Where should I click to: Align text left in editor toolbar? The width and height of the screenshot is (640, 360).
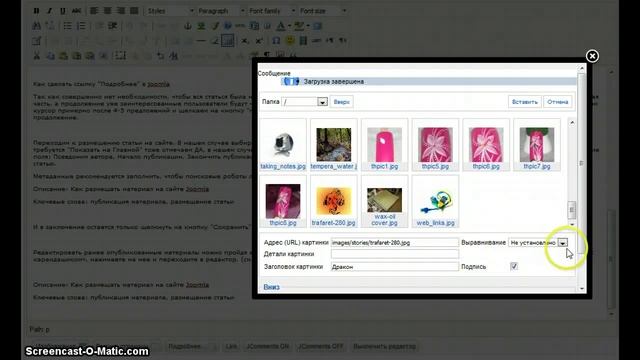94,11
